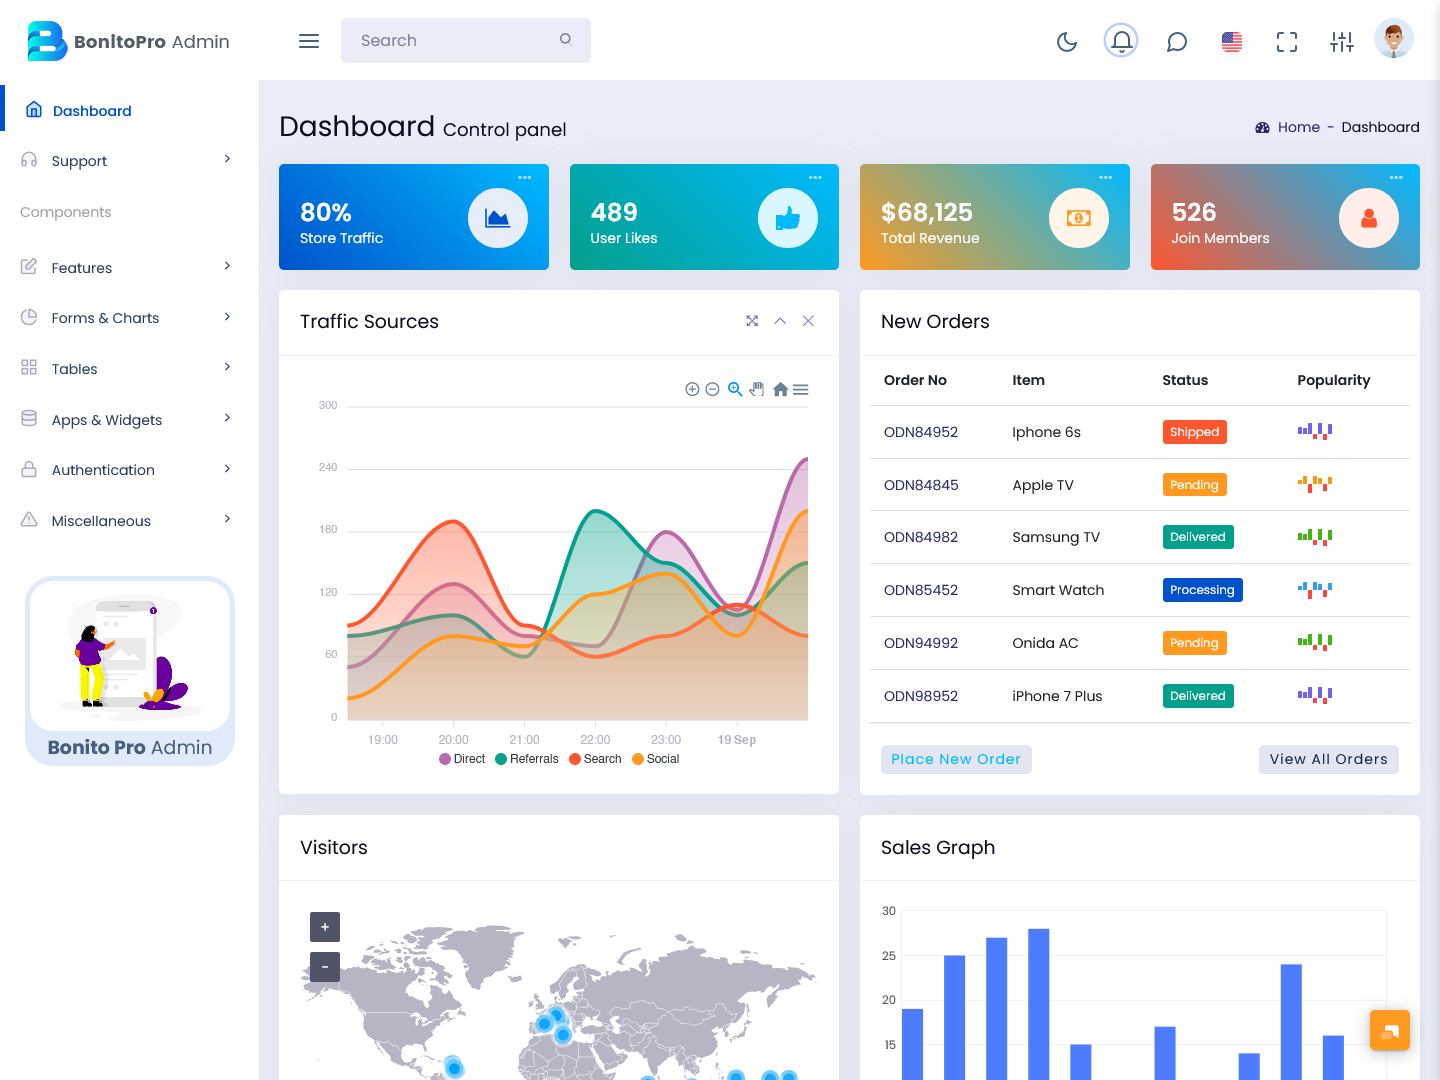Select the pan tool on Traffic Sources chart
Viewport: 1440px width, 1080px height.
pyautogui.click(x=757, y=389)
